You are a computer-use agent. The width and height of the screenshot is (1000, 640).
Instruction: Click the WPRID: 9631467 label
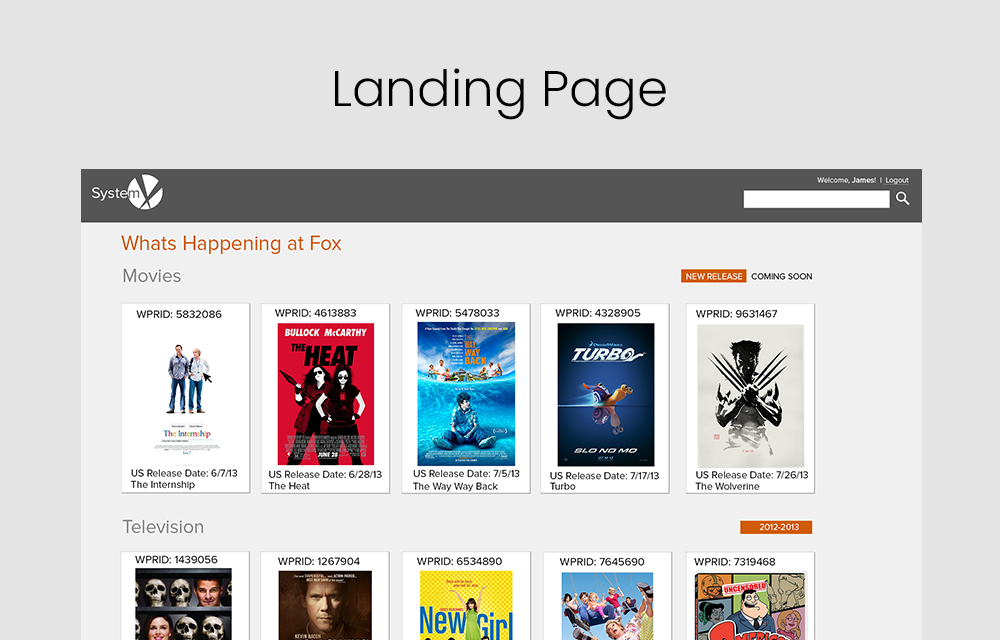pyautogui.click(x=737, y=314)
